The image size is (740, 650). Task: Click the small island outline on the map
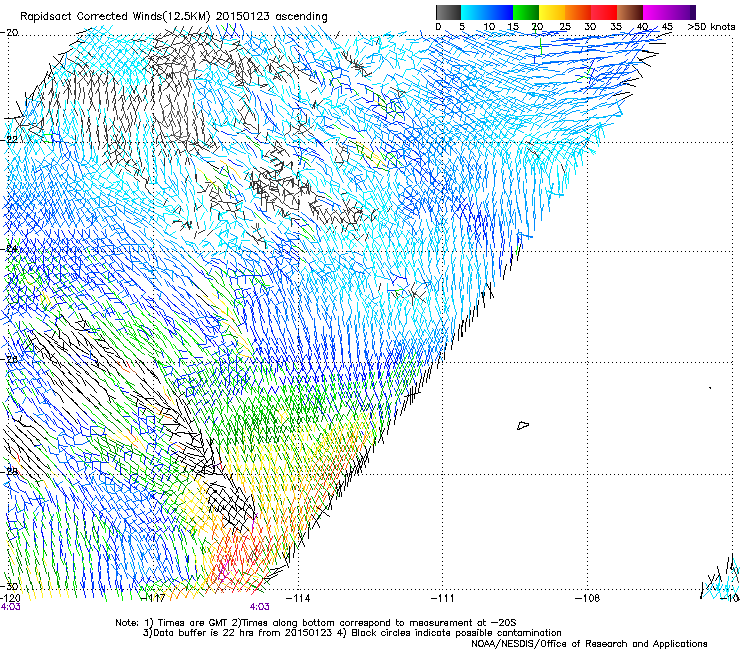[x=523, y=425]
